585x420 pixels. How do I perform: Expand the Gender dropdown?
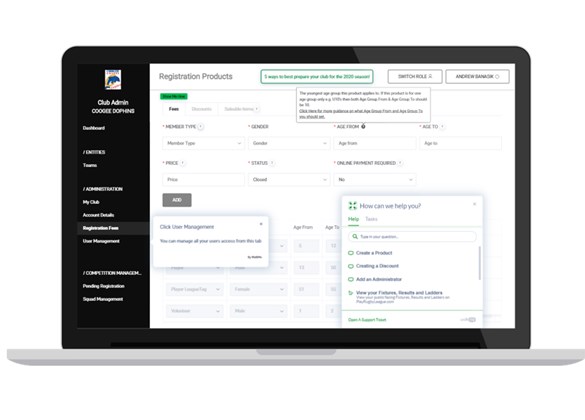coord(289,143)
